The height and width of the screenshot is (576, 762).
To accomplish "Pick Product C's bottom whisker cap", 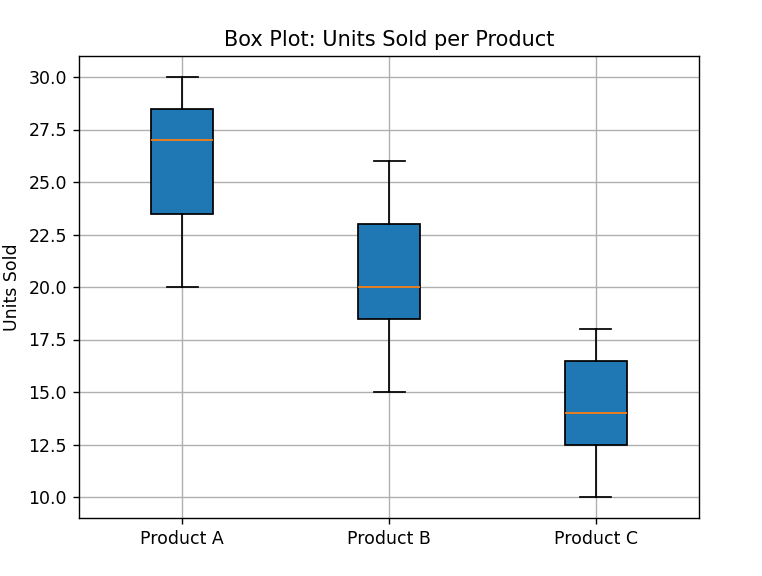I will tap(596, 497).
